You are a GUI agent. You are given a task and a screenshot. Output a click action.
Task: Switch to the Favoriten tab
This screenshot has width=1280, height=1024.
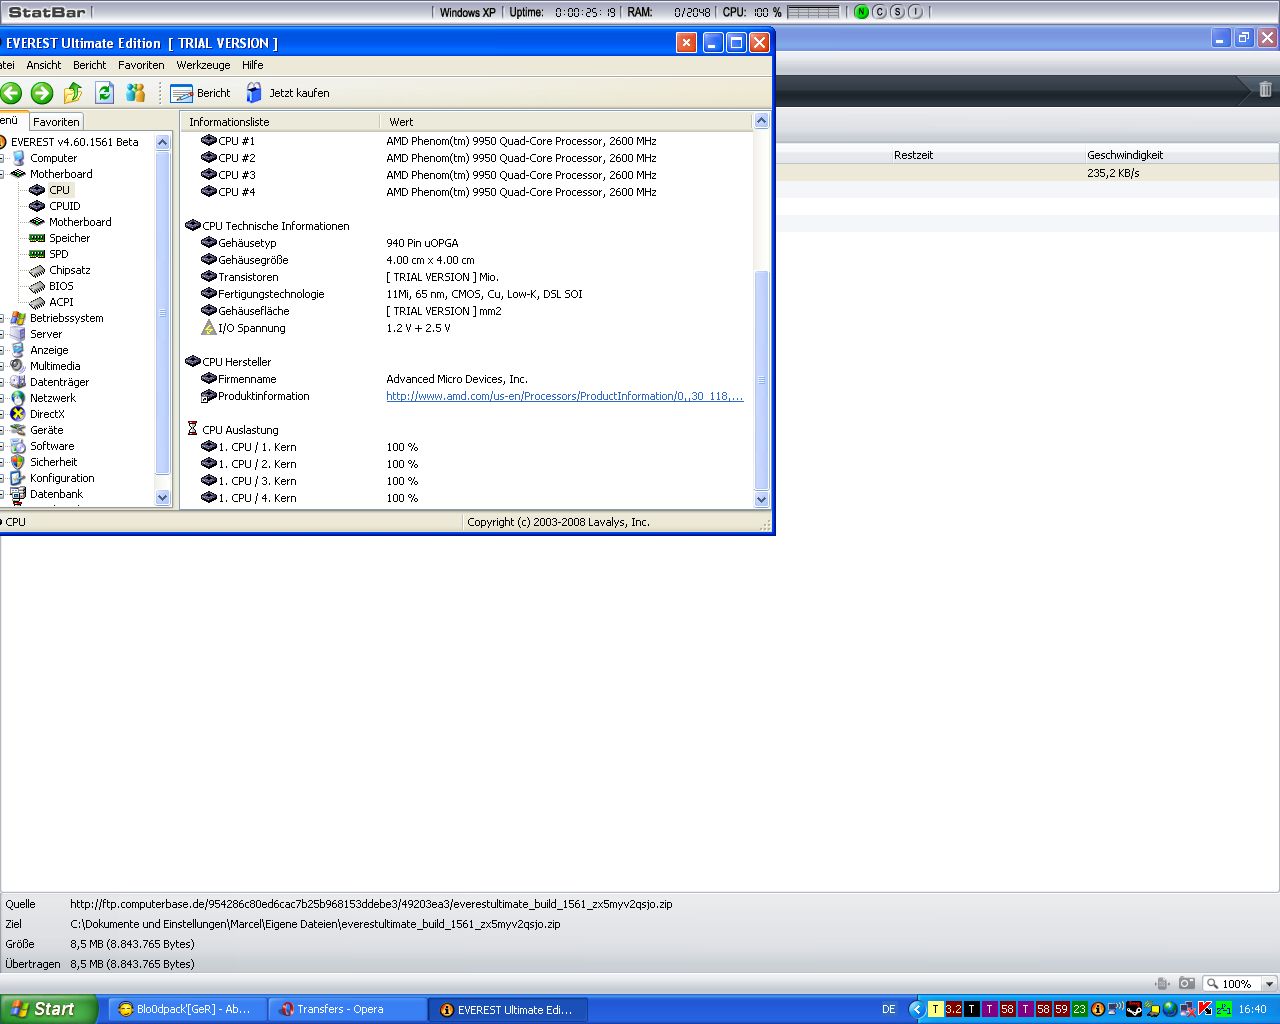(x=56, y=122)
